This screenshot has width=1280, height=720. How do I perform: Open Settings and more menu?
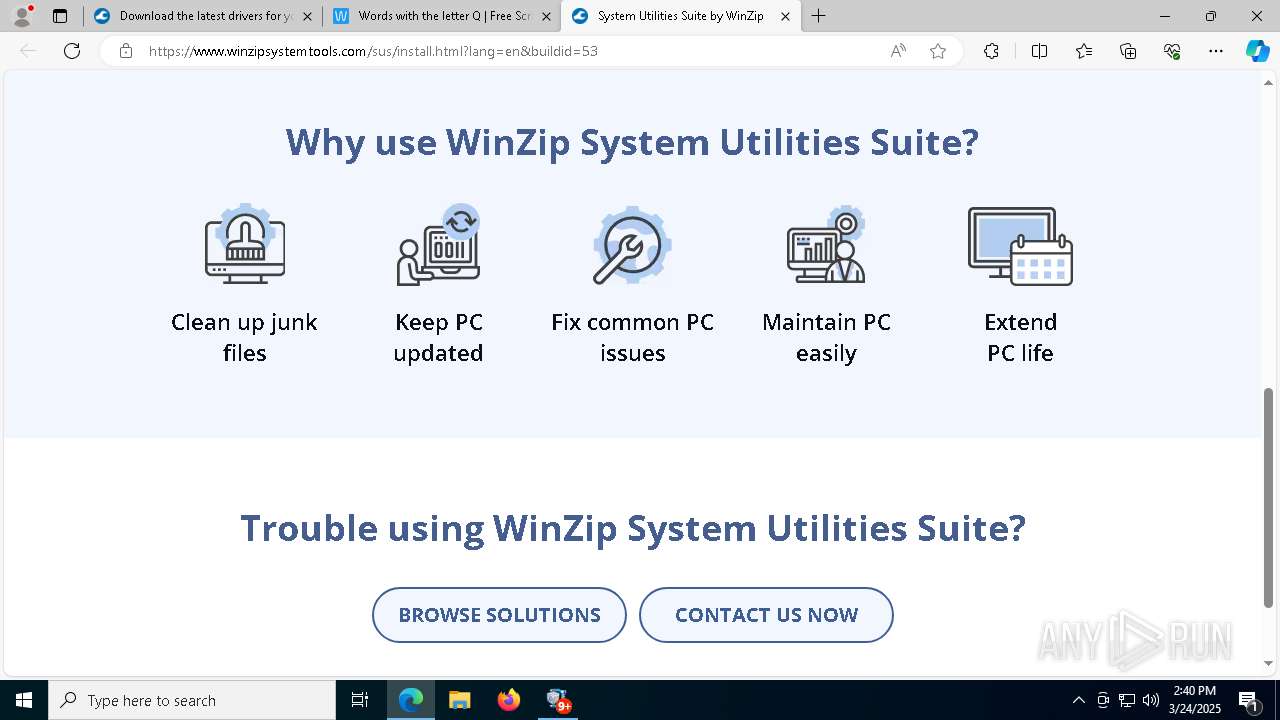(1216, 51)
